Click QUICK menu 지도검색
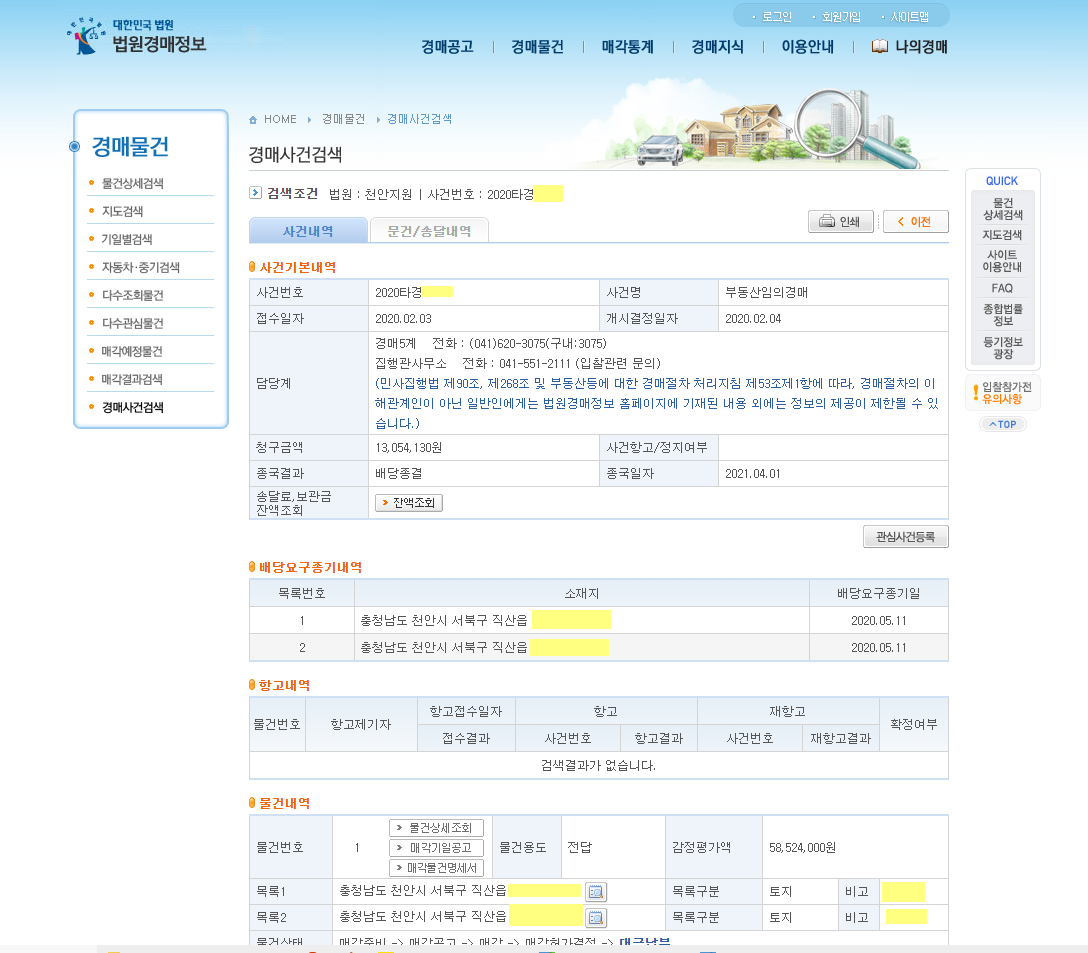Screen dimensions: 1088x953 1002,235
